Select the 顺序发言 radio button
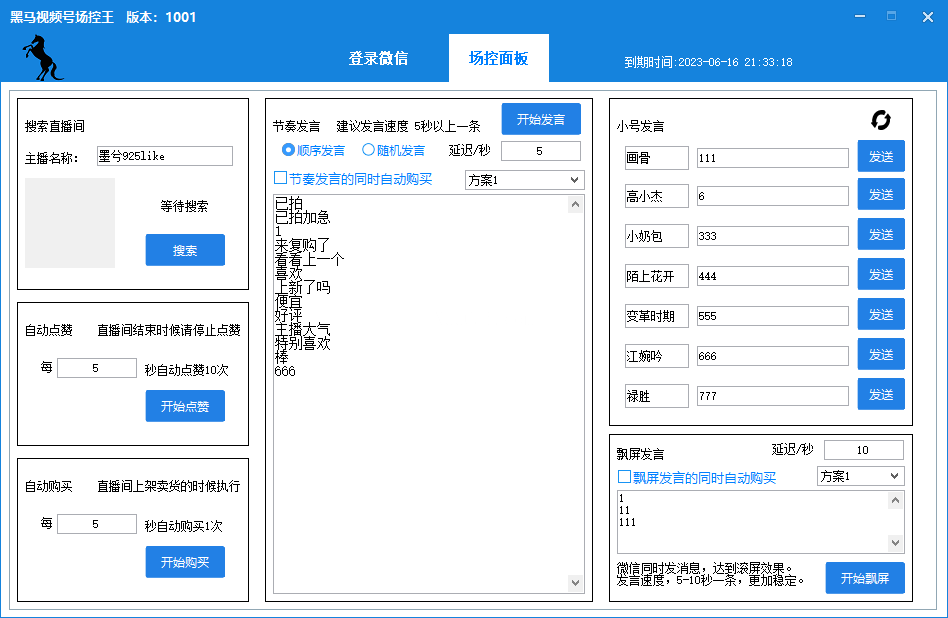This screenshot has width=948, height=618. (289, 150)
